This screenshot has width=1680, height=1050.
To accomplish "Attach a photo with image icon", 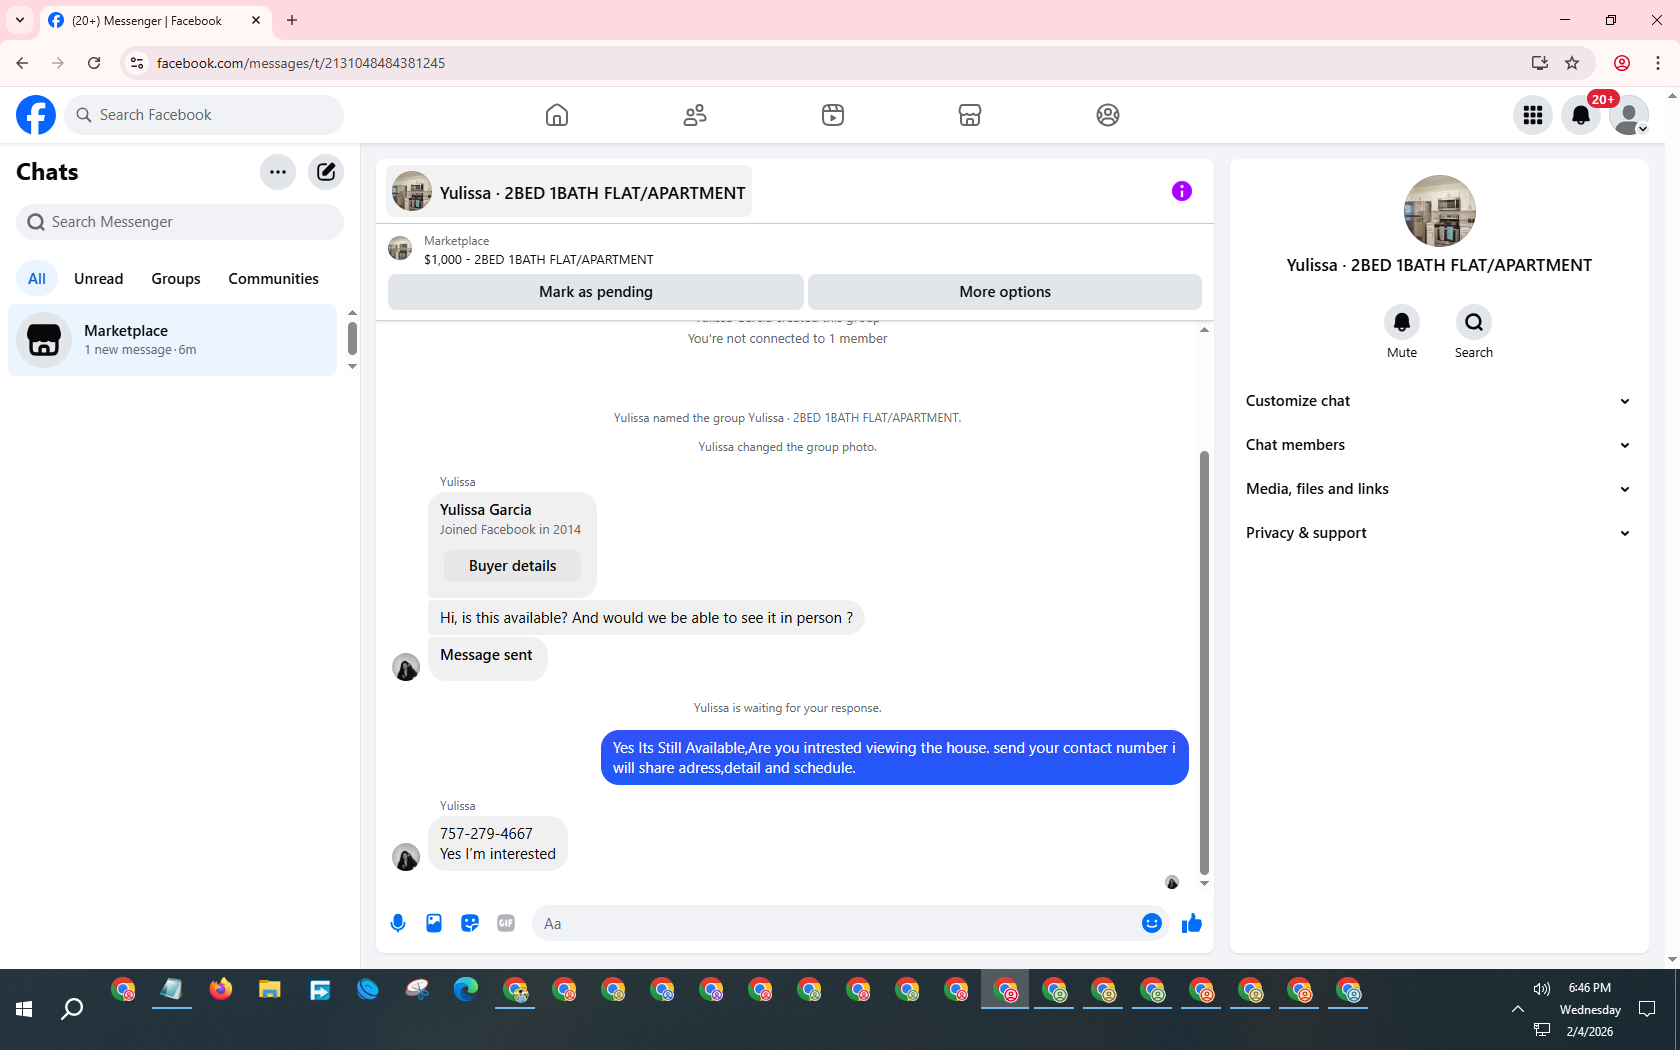I will pos(434,923).
